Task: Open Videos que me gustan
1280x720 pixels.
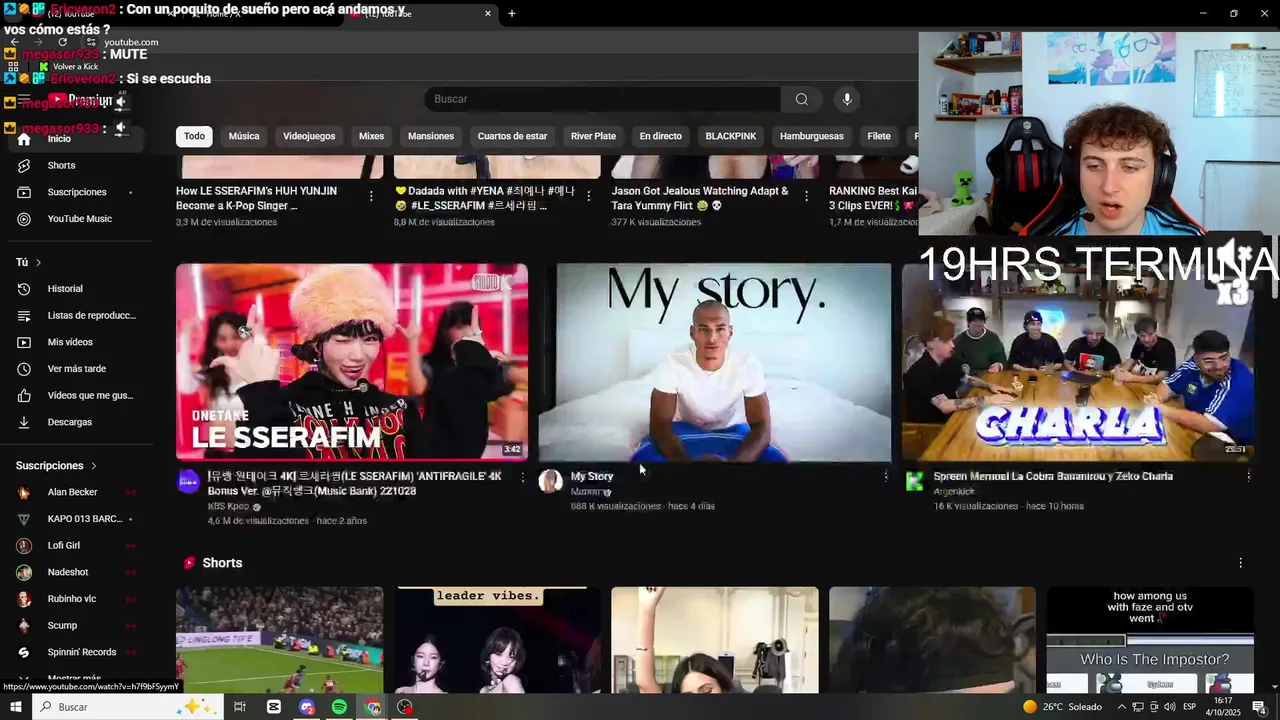Action: tap(78, 396)
